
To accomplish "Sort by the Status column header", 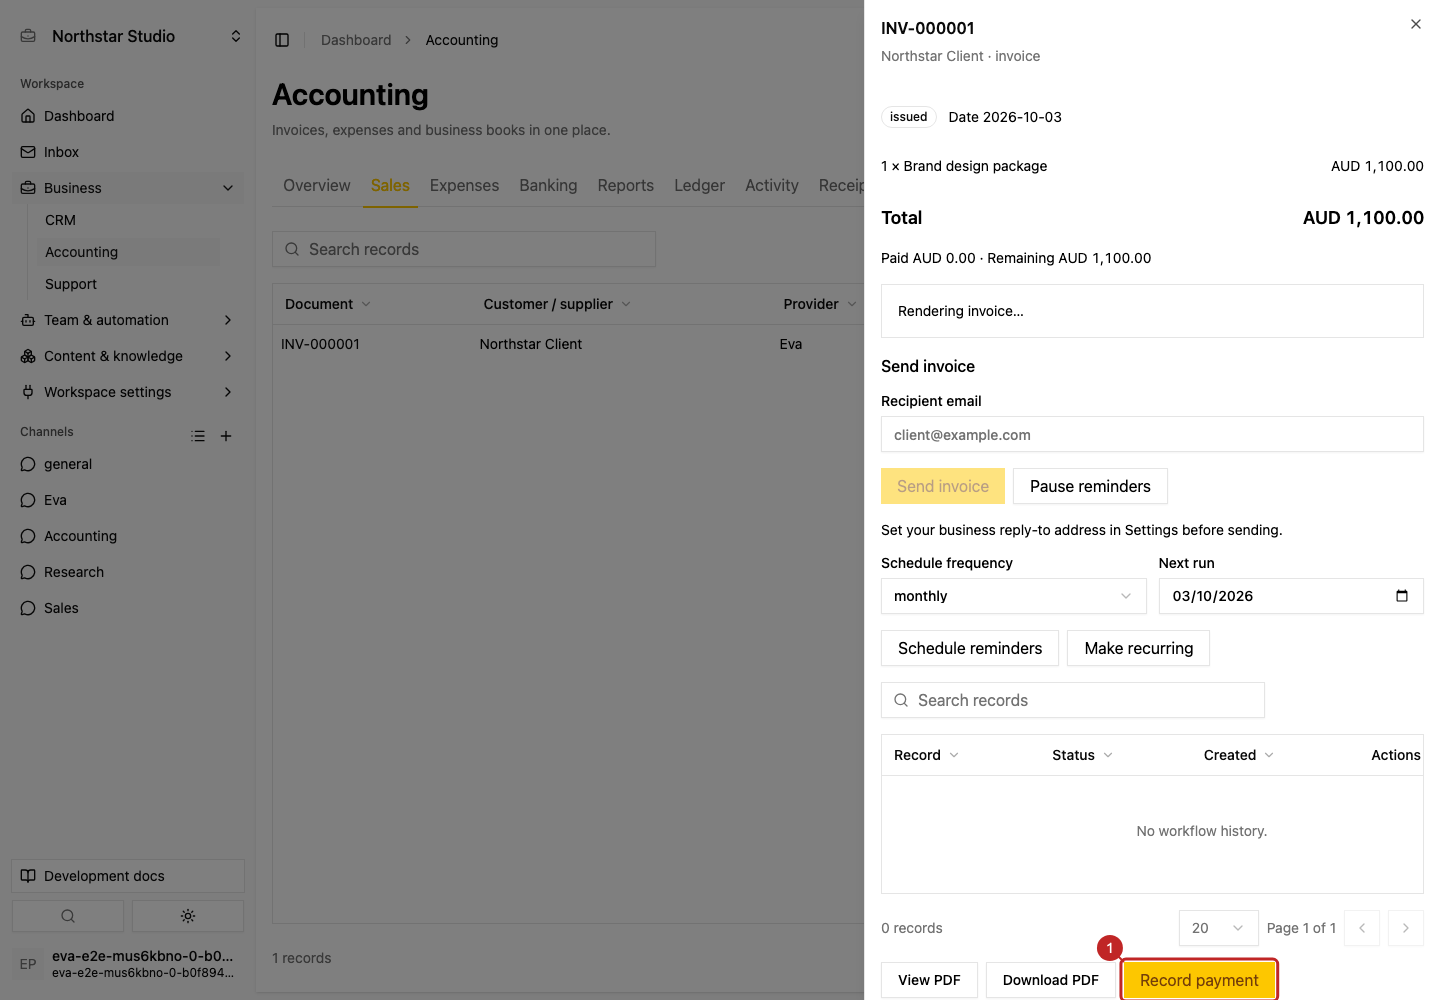I will pyautogui.click(x=1082, y=755).
